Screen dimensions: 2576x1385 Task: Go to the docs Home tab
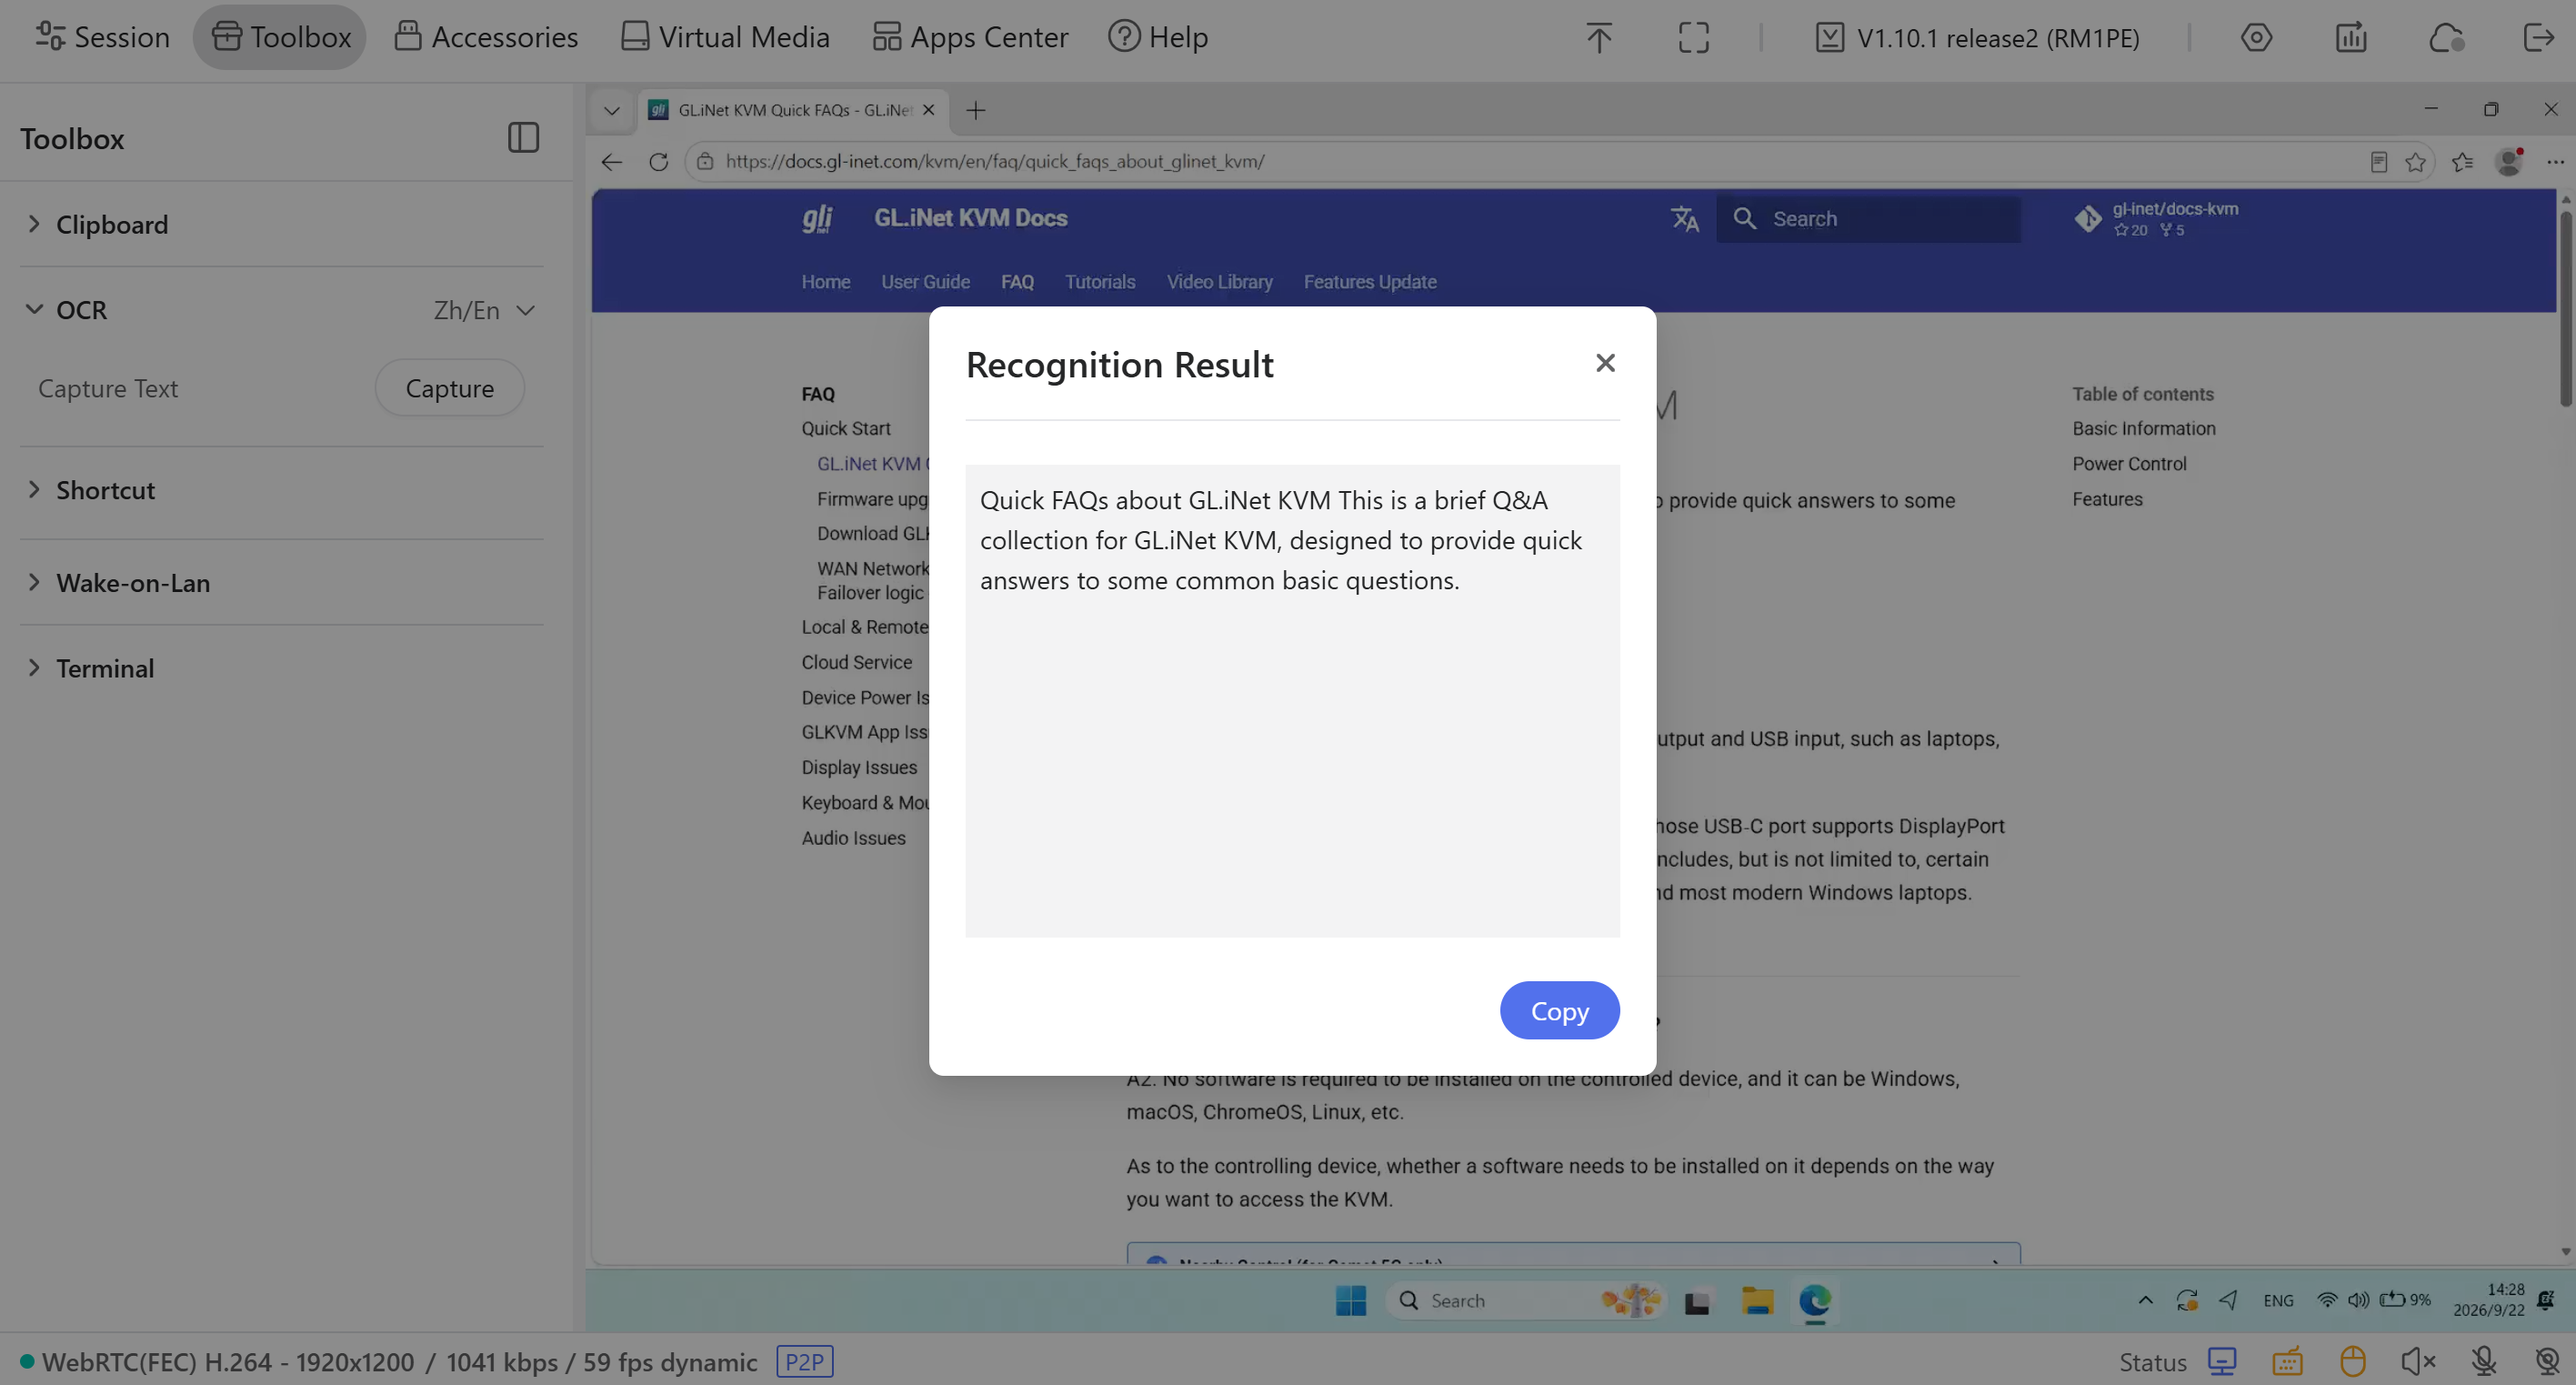[826, 282]
